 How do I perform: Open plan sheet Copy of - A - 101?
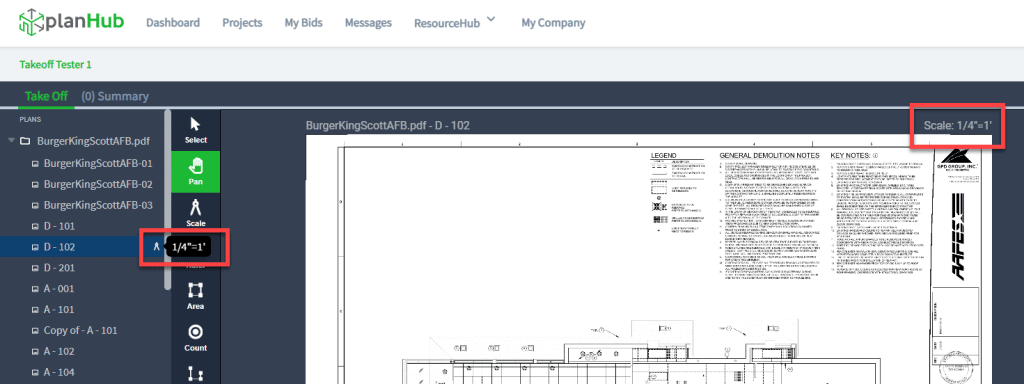click(80, 330)
